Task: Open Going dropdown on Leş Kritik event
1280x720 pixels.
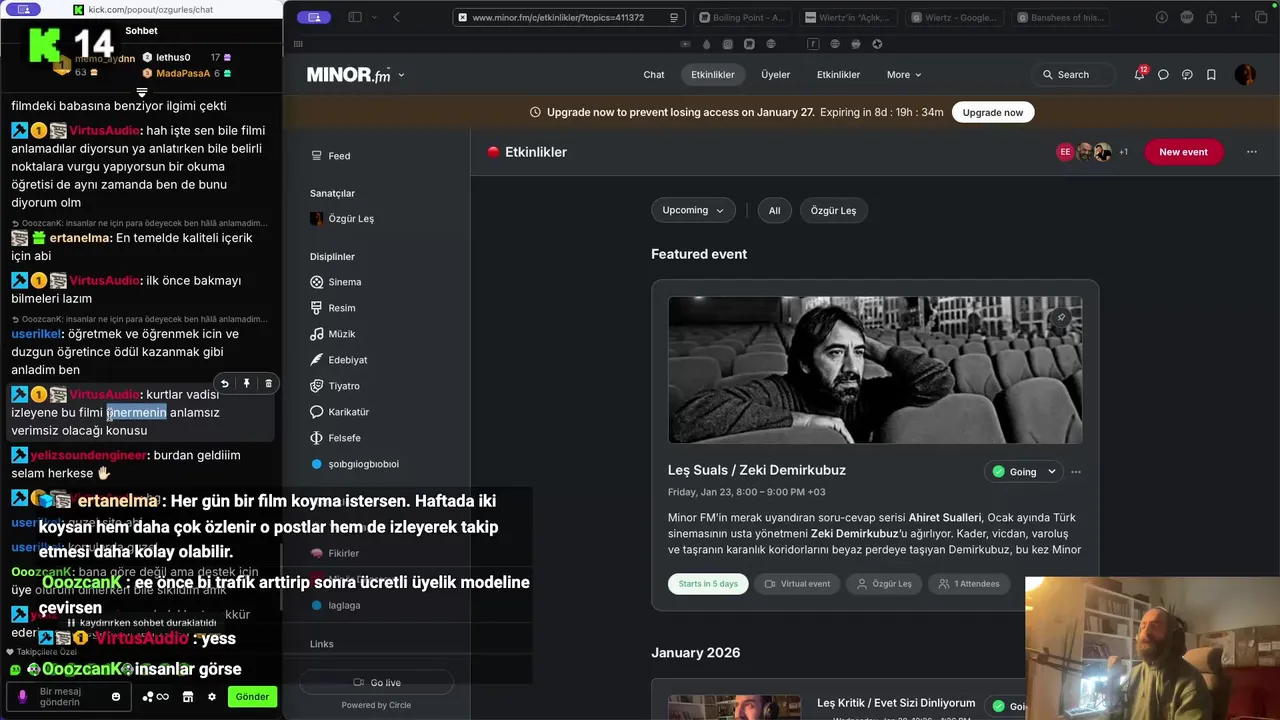Action: [1007, 706]
